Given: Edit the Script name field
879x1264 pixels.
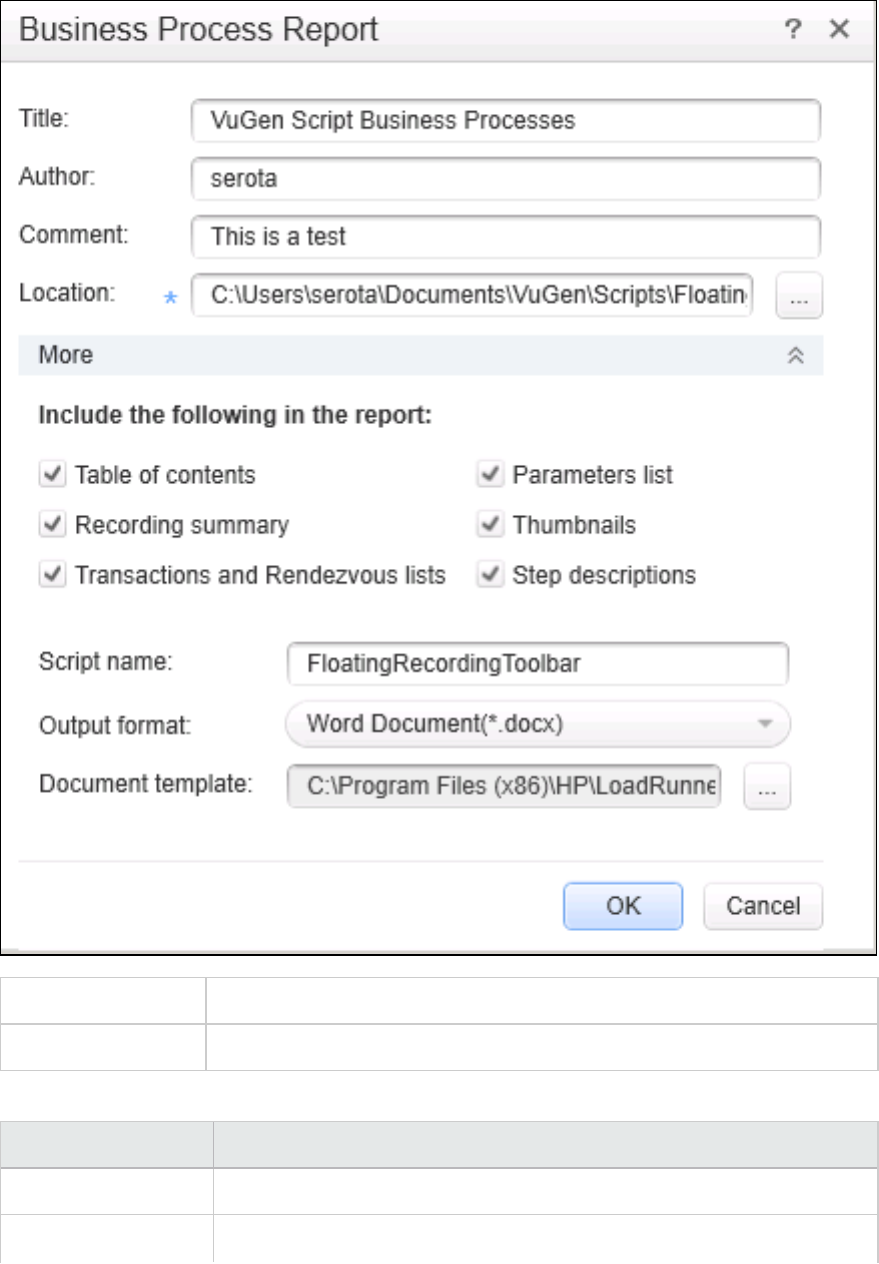Looking at the screenshot, I should [x=537, y=664].
